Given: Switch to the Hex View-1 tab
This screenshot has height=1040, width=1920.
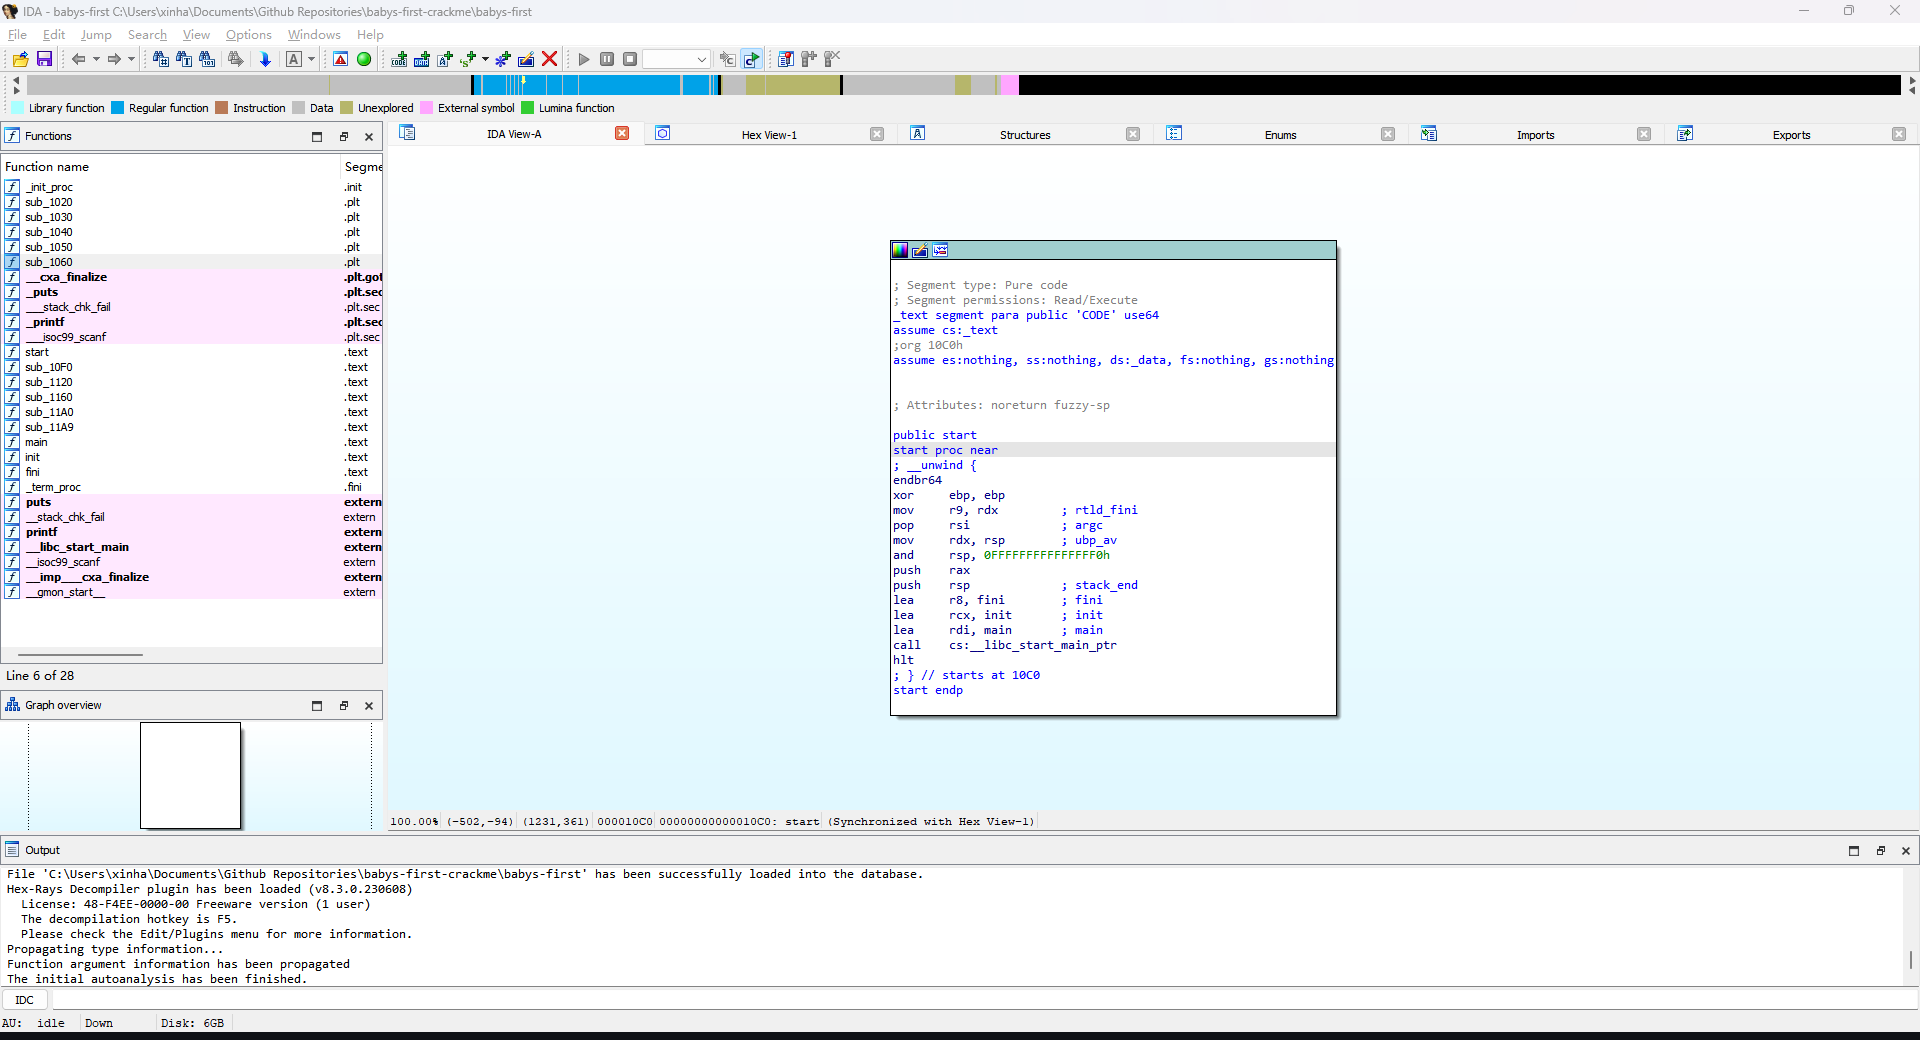Looking at the screenshot, I should point(769,135).
